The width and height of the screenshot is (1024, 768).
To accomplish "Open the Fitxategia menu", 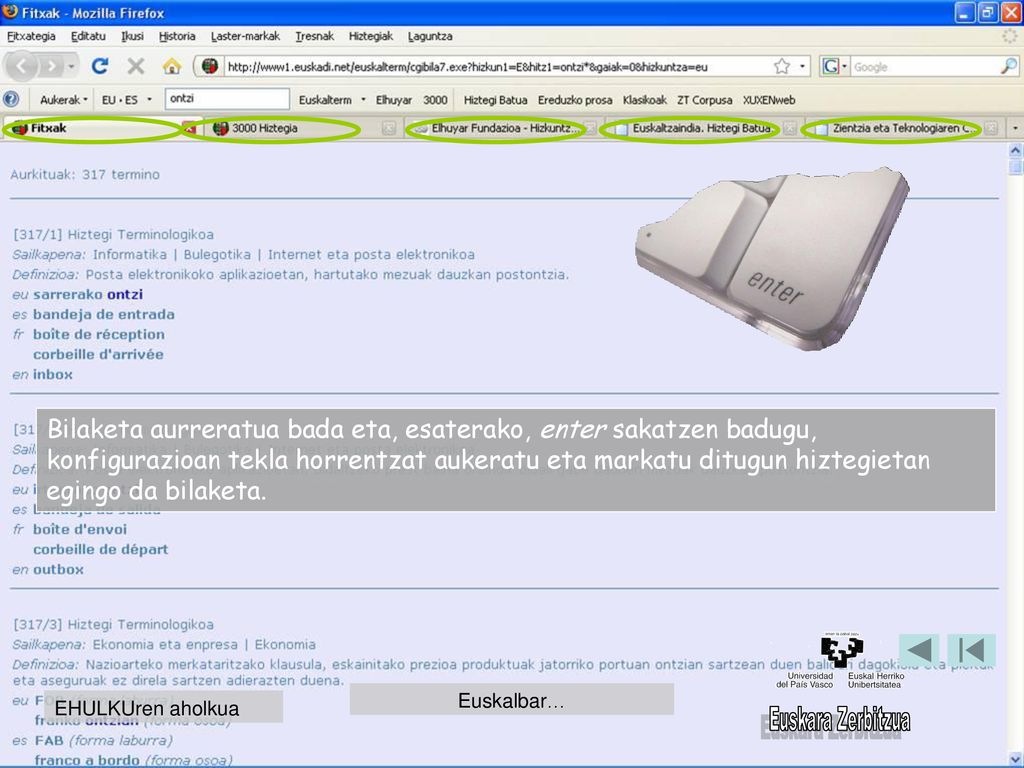I will click(x=31, y=37).
